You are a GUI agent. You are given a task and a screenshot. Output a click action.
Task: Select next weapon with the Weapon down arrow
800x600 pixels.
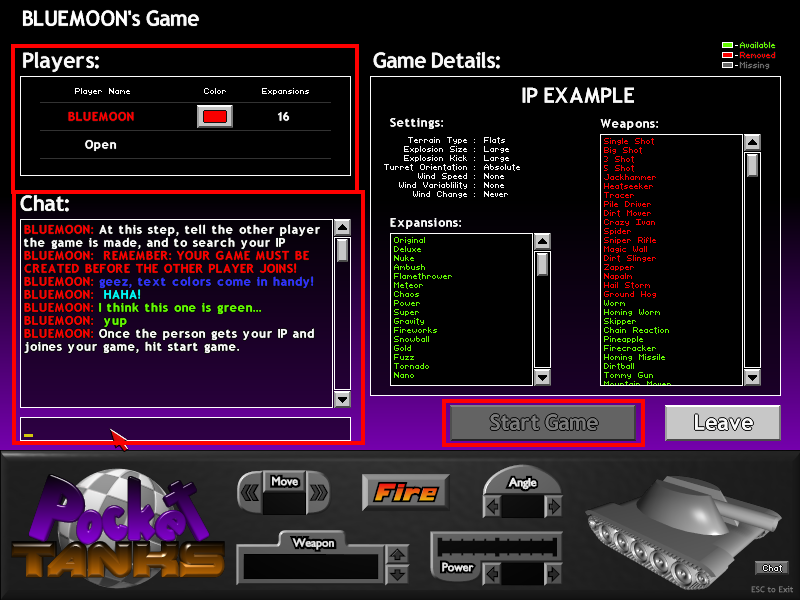tap(397, 574)
